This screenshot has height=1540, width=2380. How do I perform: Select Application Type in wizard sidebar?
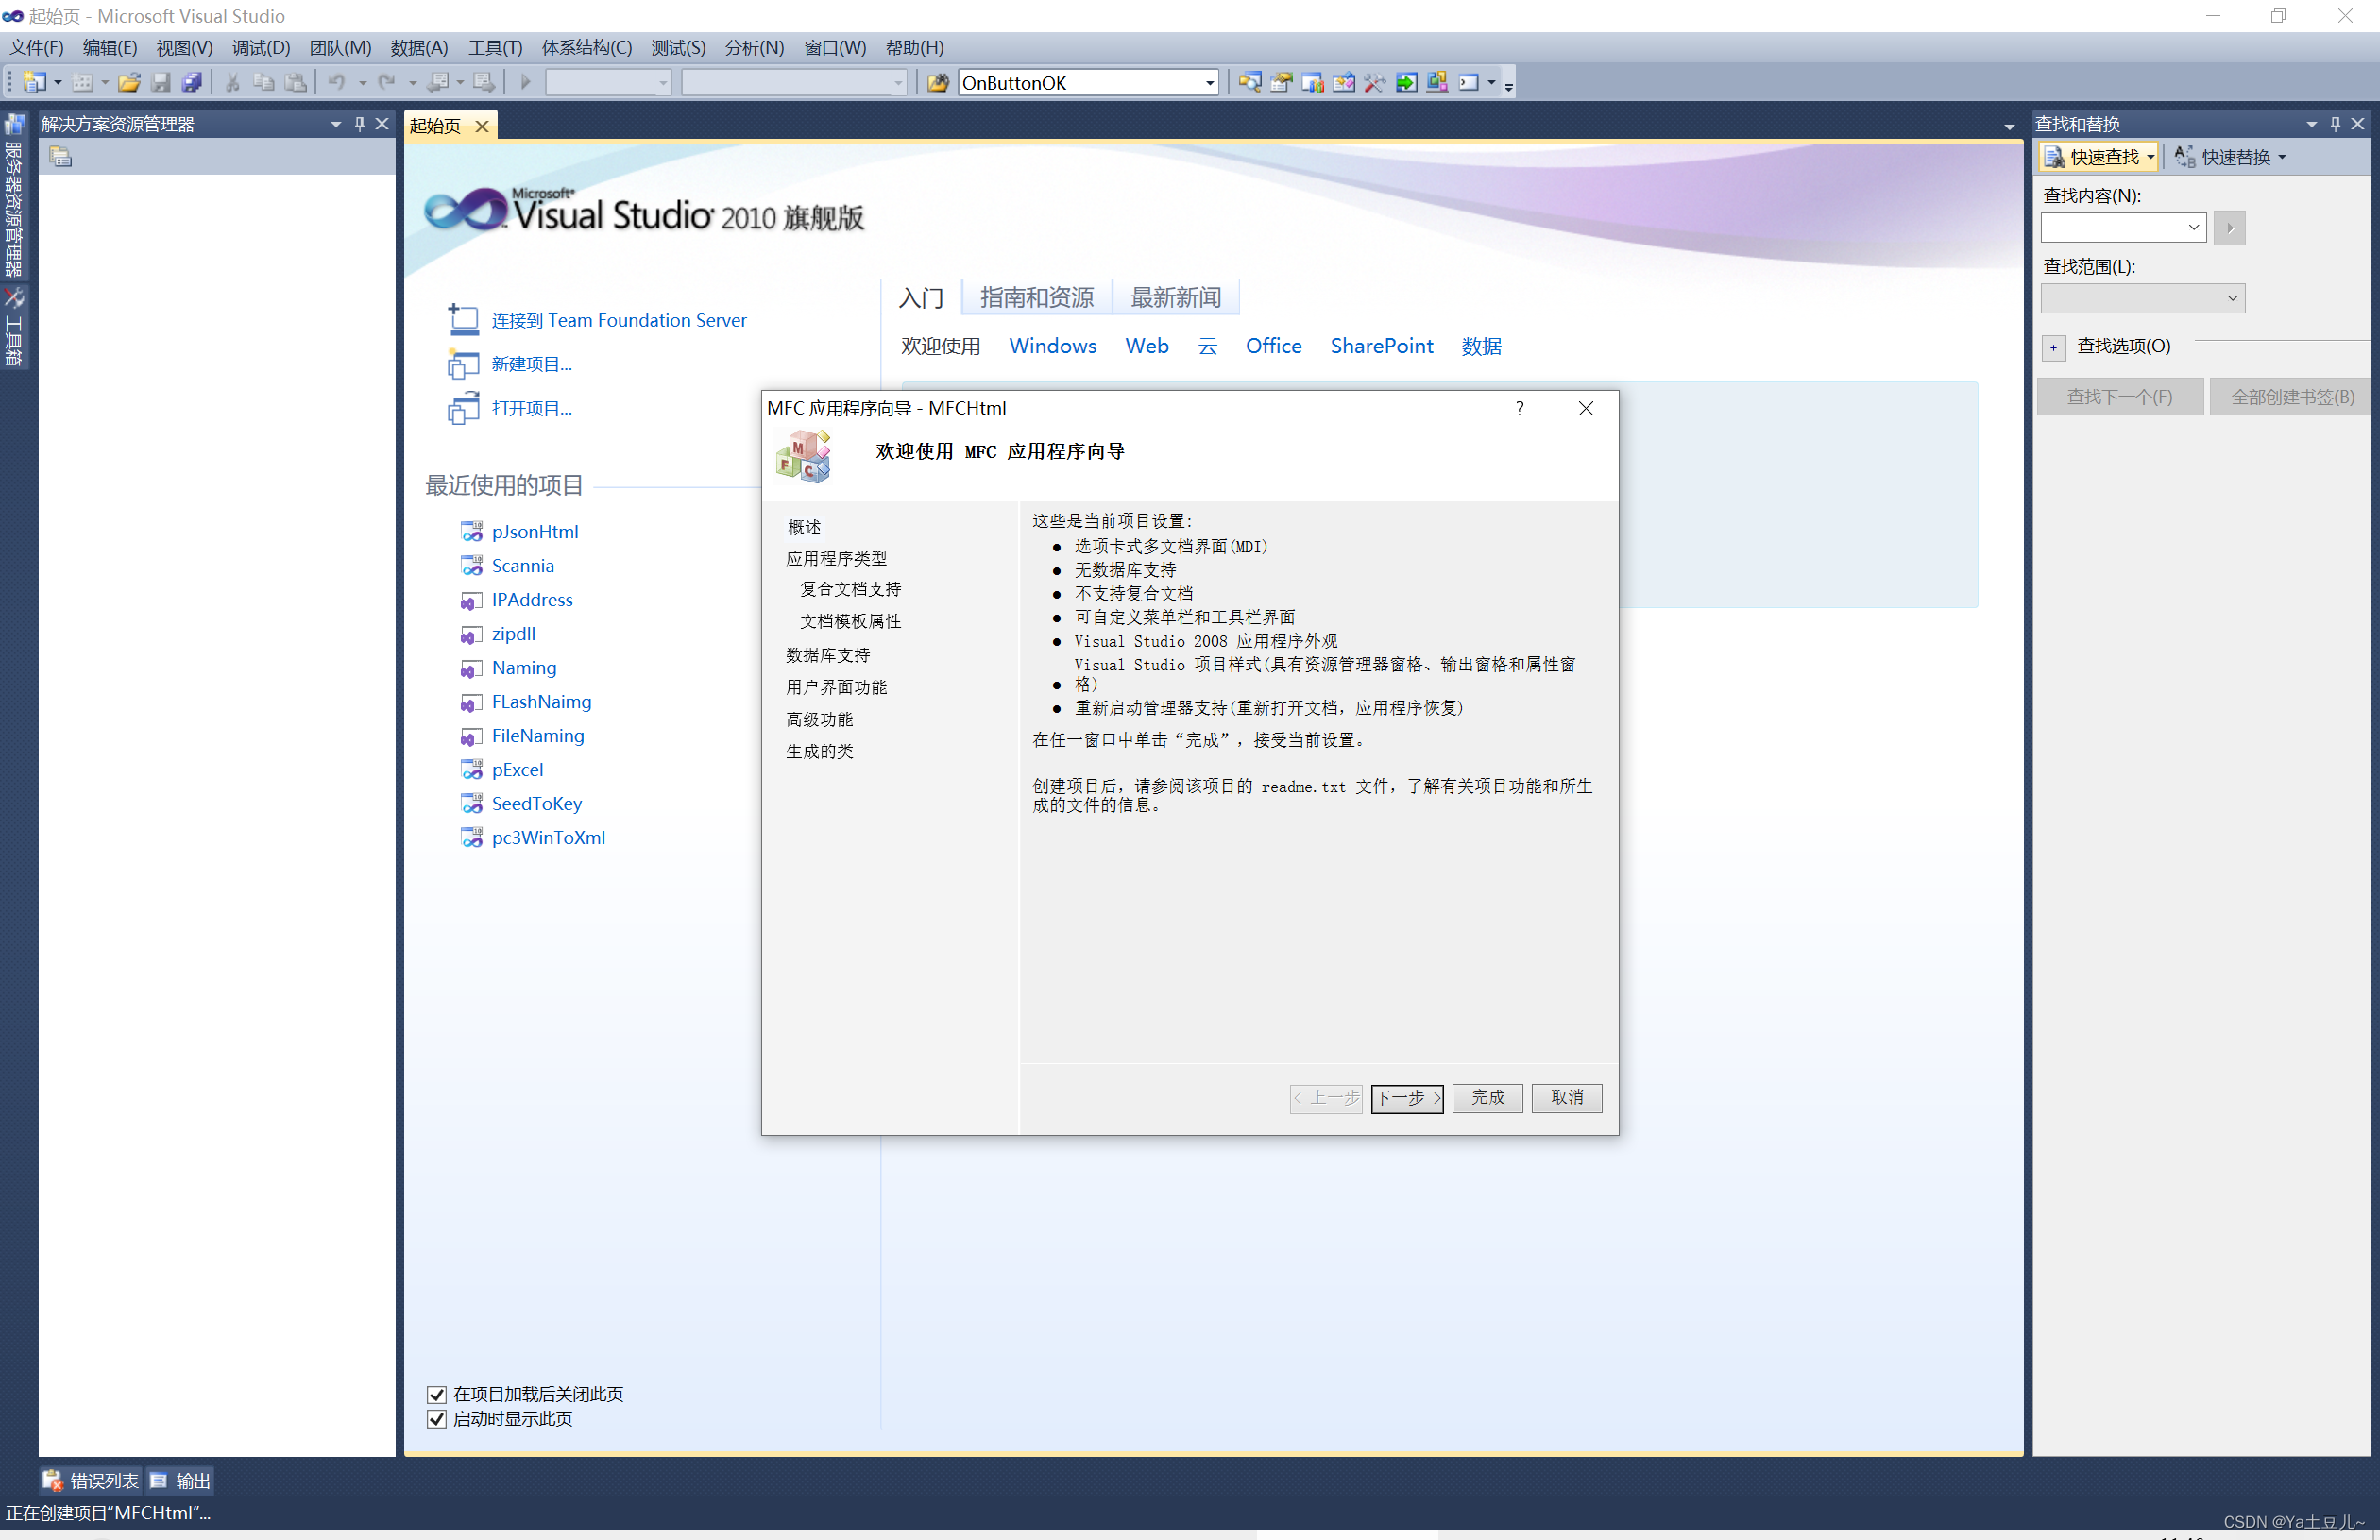tap(836, 559)
